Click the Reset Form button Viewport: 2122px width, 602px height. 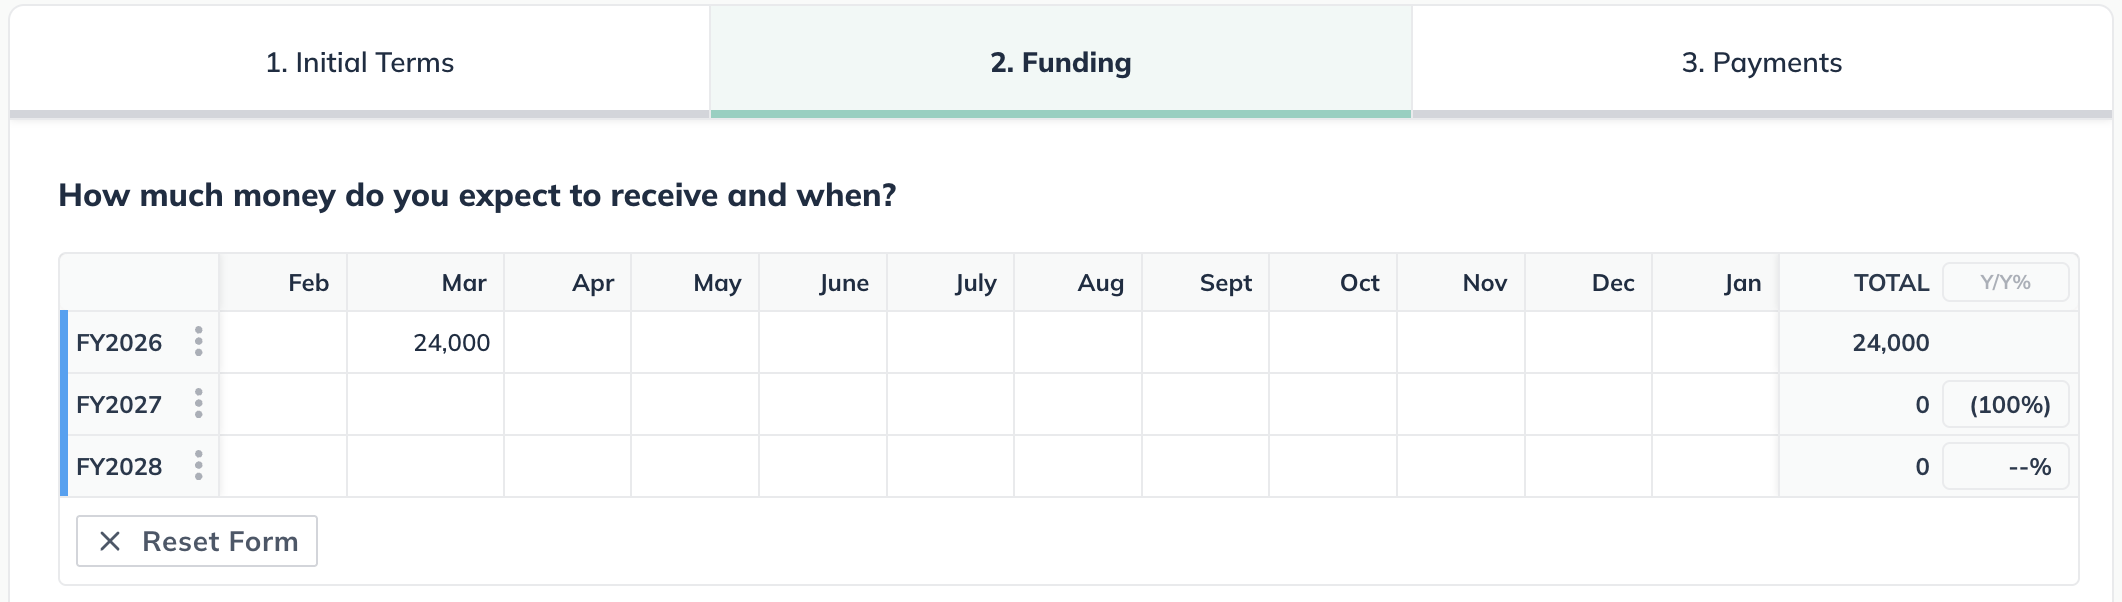tap(196, 541)
